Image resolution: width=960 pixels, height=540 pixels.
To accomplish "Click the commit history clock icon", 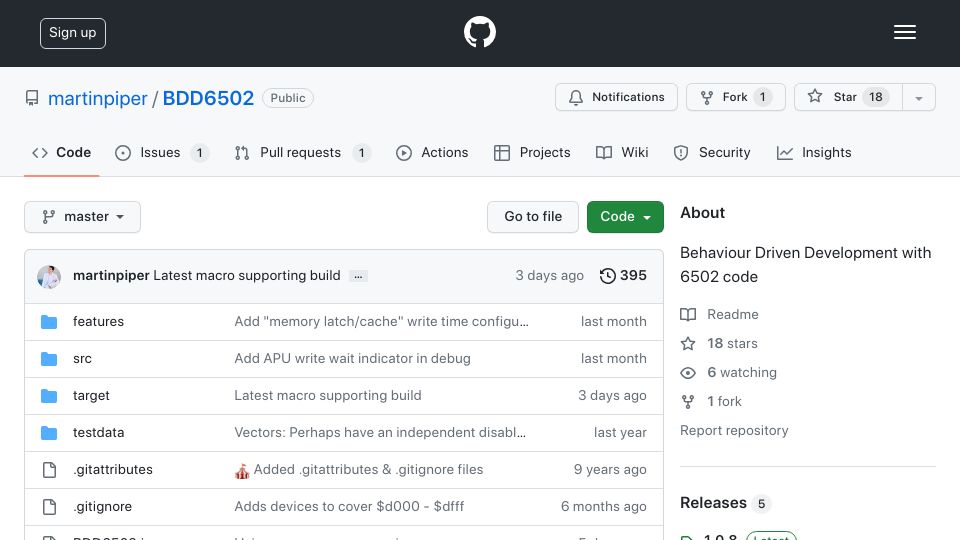I will pos(607,276).
